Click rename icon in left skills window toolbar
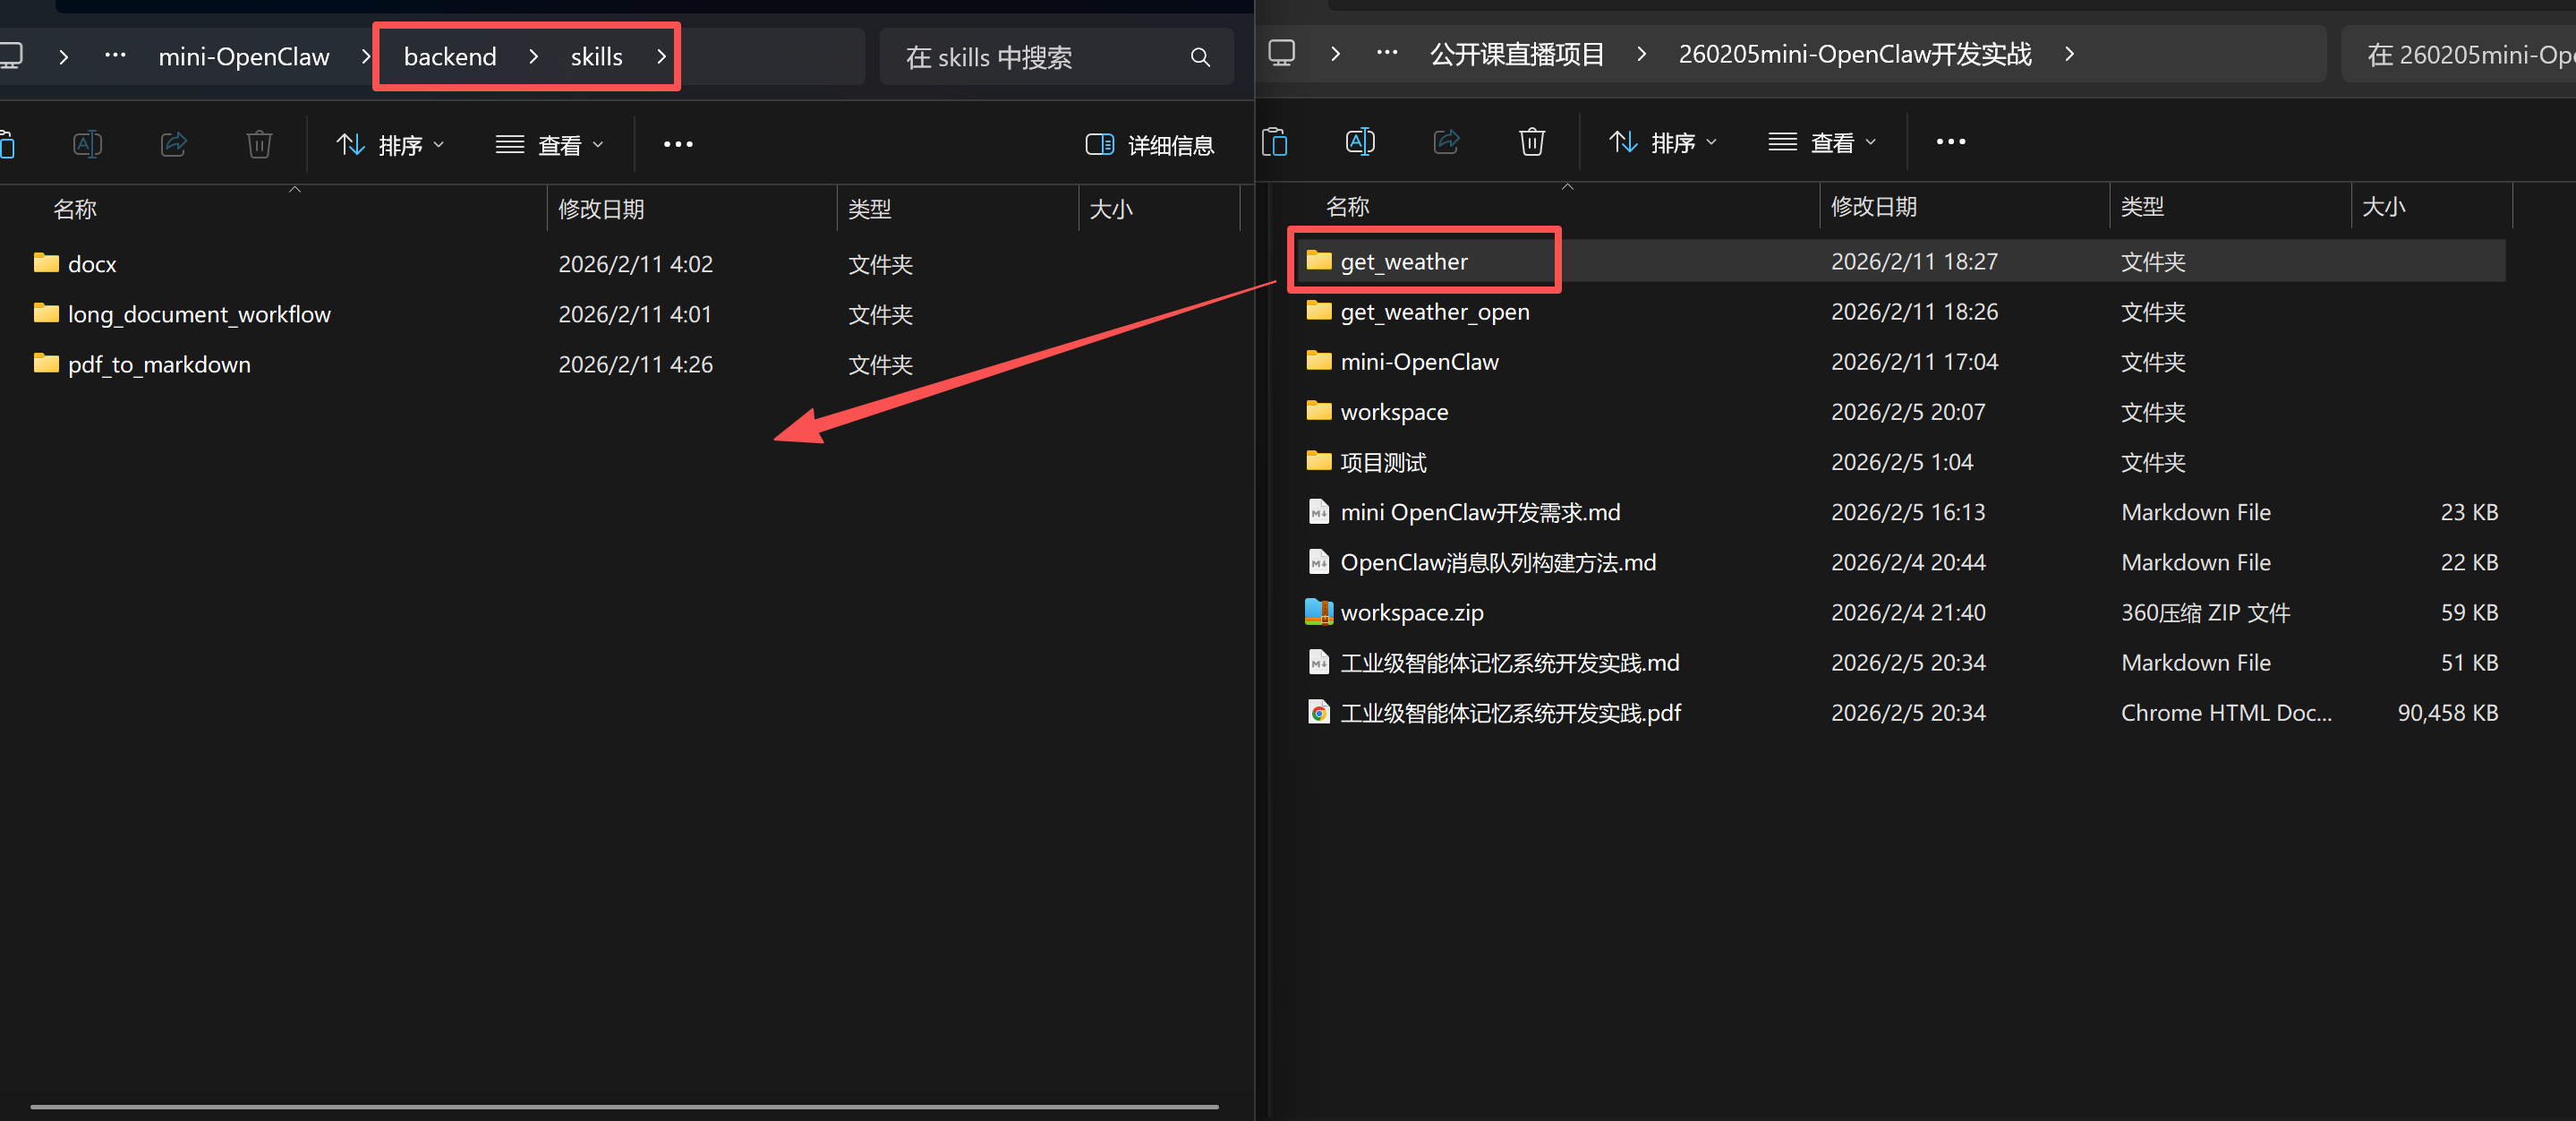The image size is (2576, 1121). (88, 144)
